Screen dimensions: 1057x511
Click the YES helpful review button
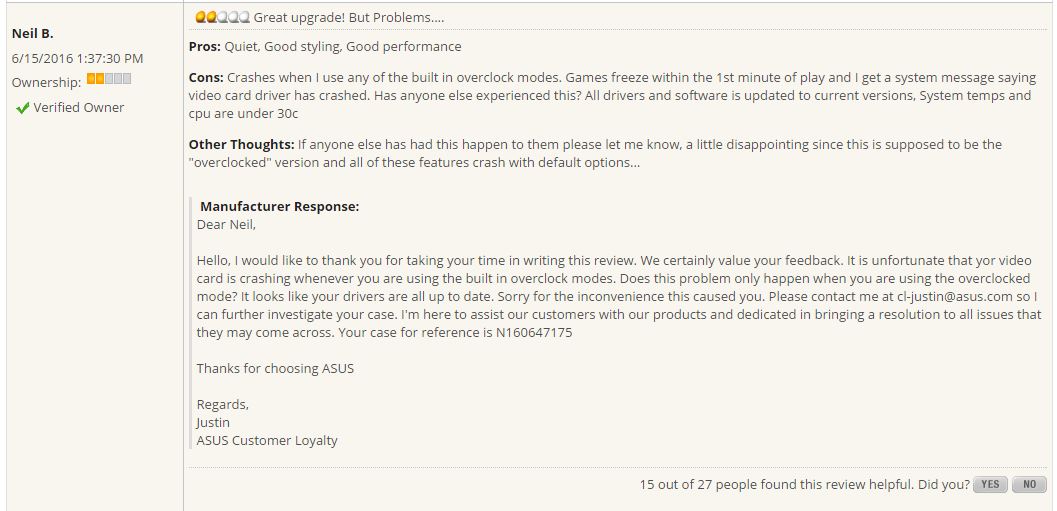point(990,484)
